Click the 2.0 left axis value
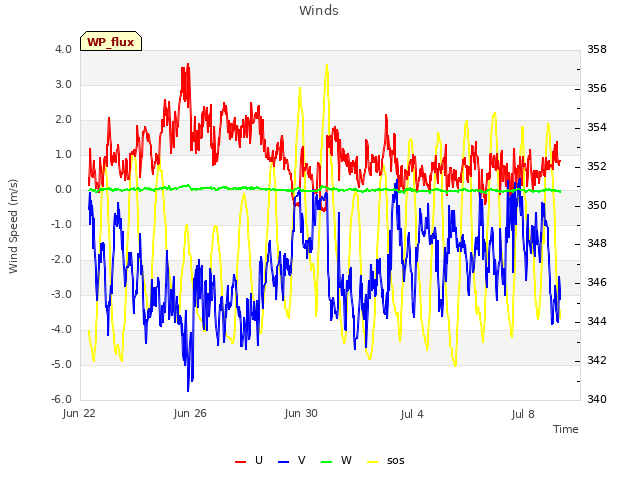The image size is (640, 480). pos(63,120)
